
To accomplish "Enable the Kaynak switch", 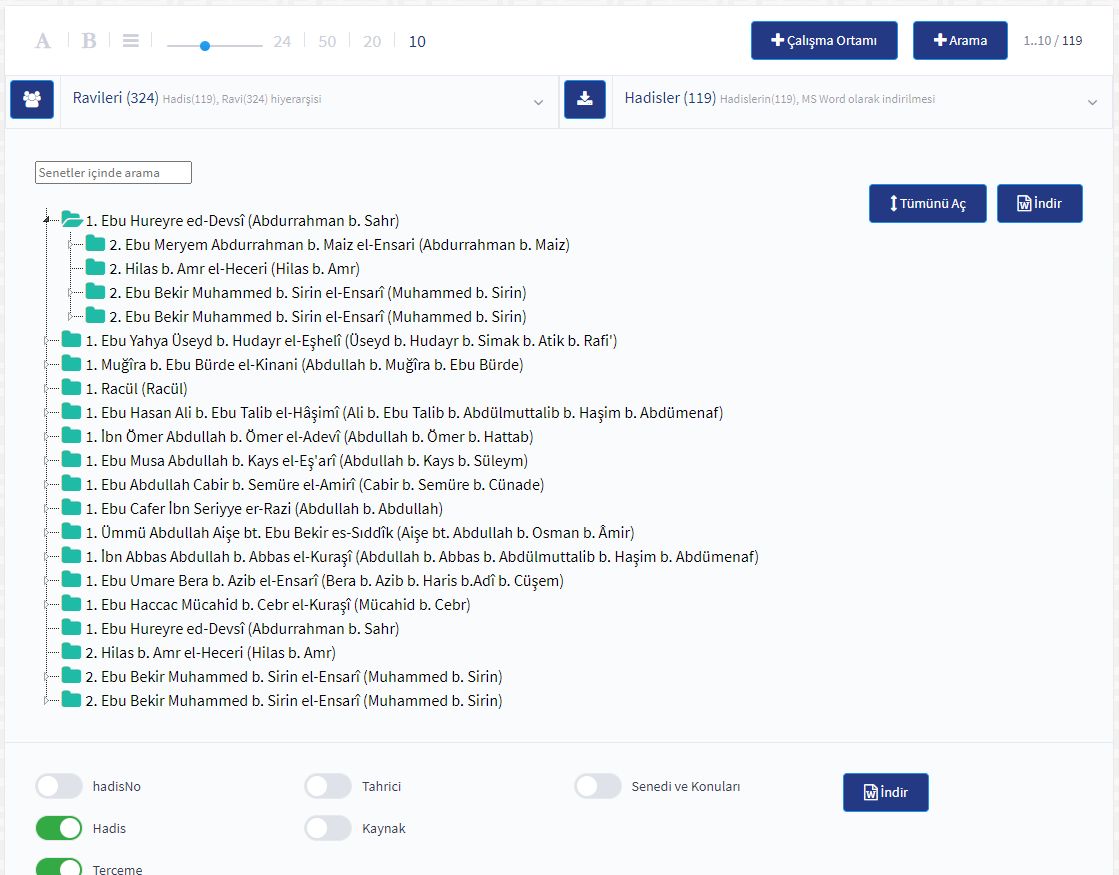I will click(328, 828).
